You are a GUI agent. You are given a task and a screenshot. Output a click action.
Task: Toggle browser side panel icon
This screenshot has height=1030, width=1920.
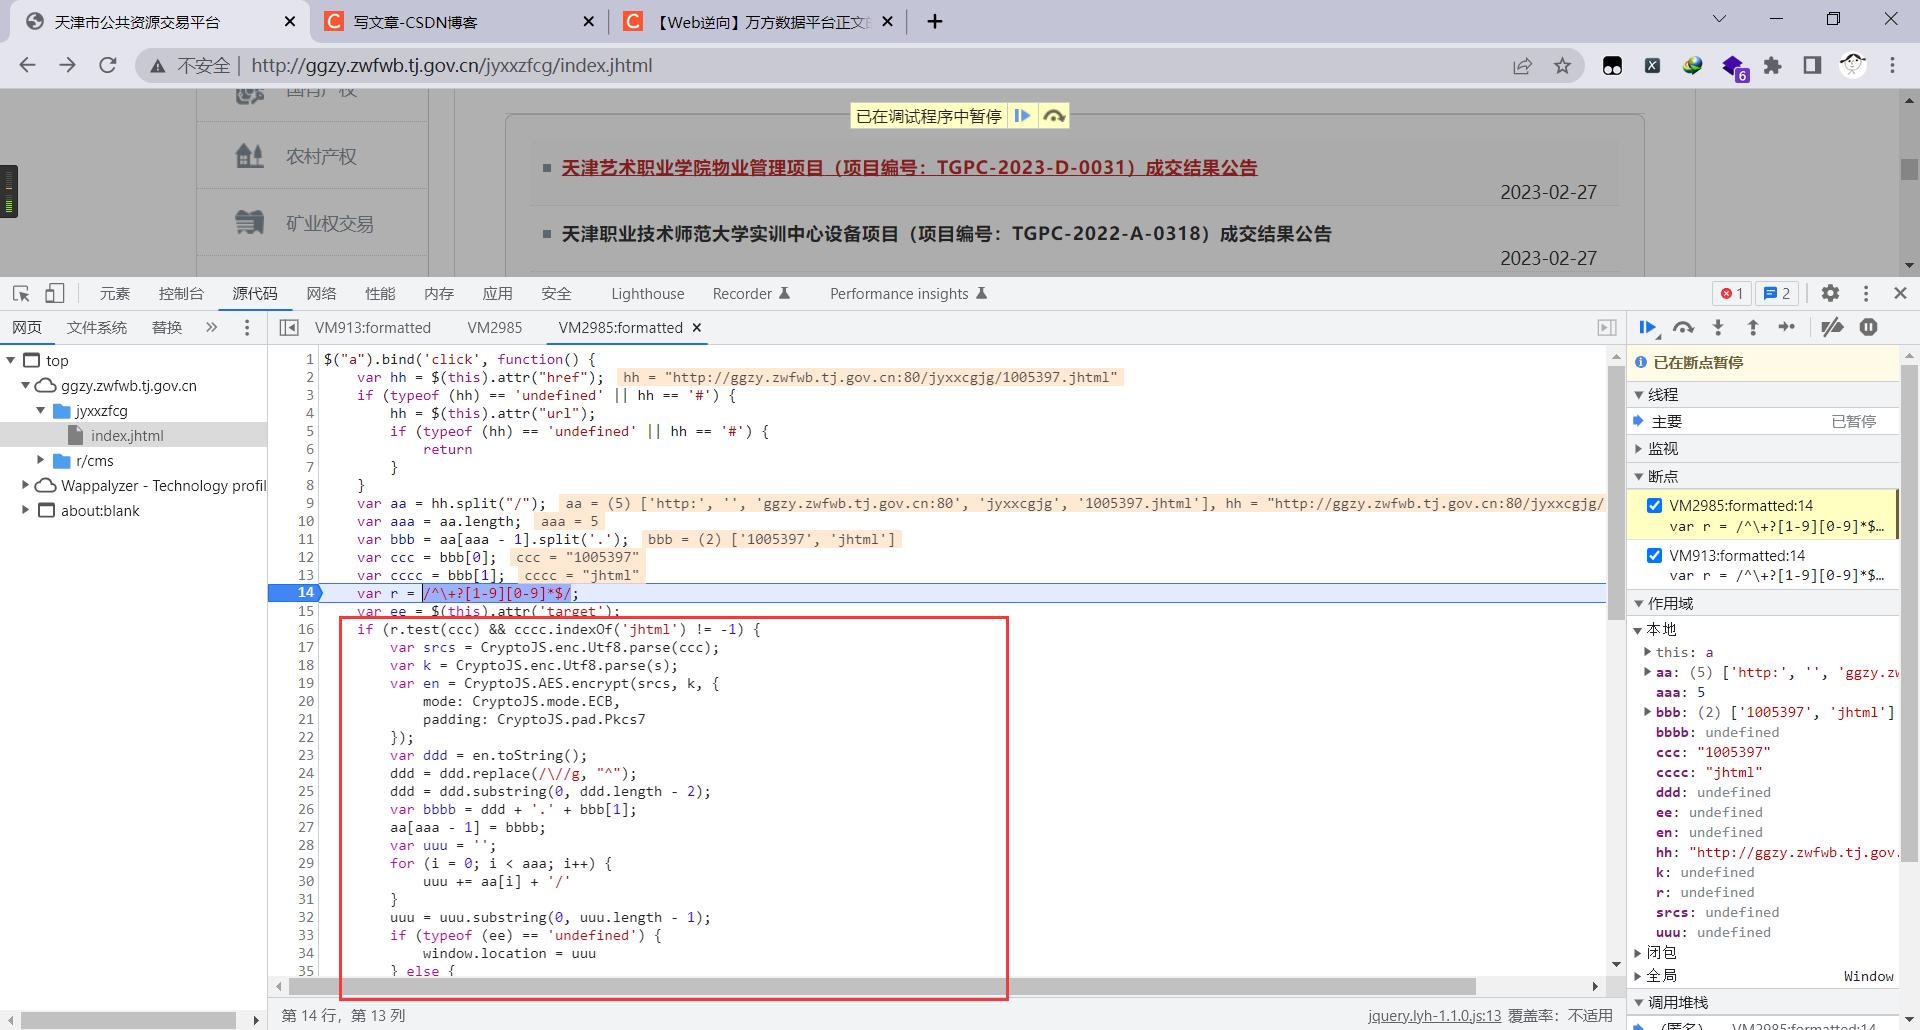click(1812, 65)
